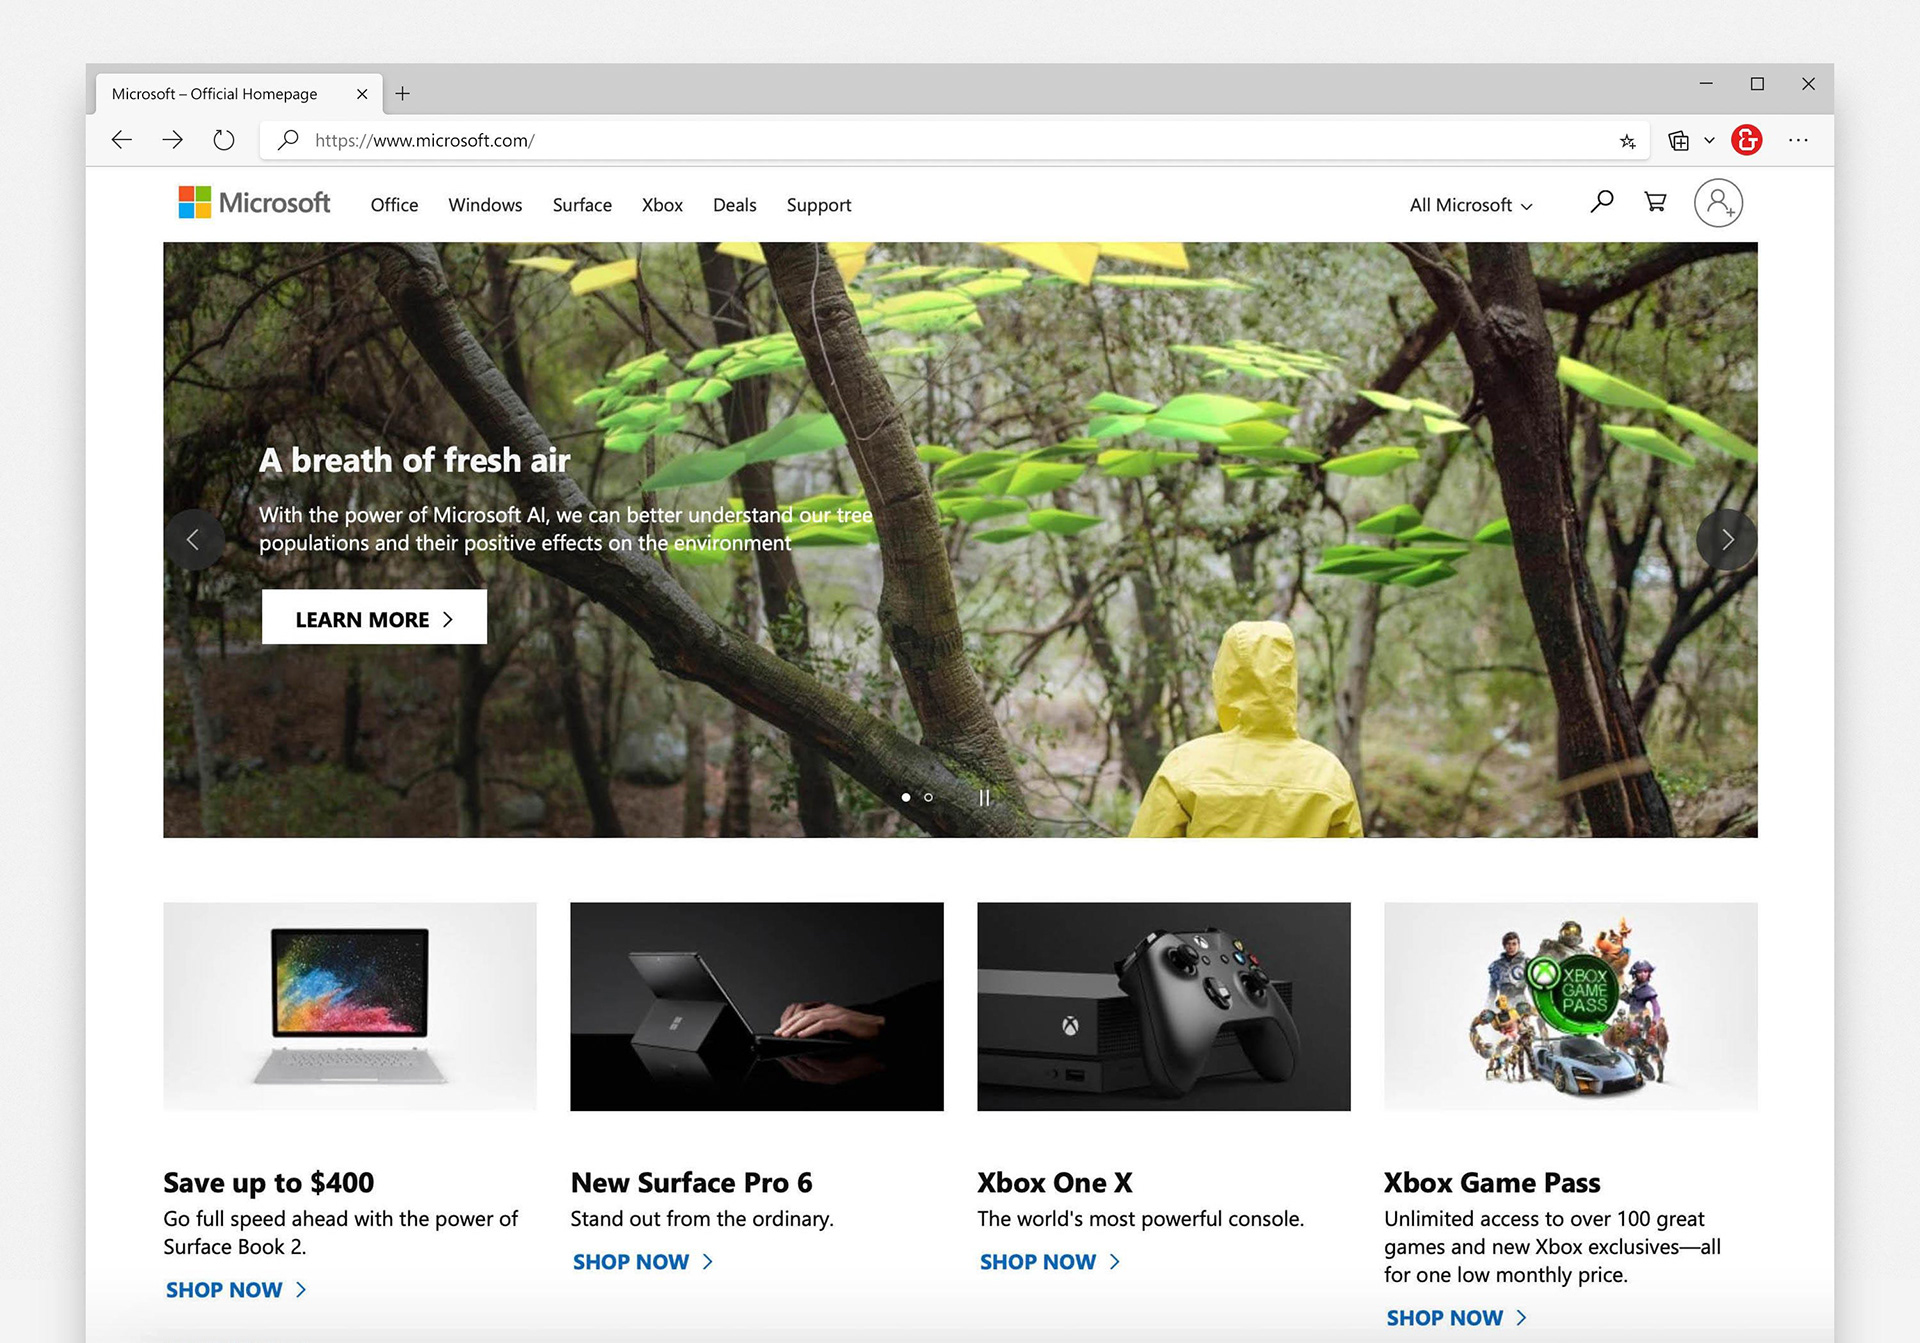Close the Microsoft – Official Homepage tab
This screenshot has height=1343, width=1920.
point(362,94)
